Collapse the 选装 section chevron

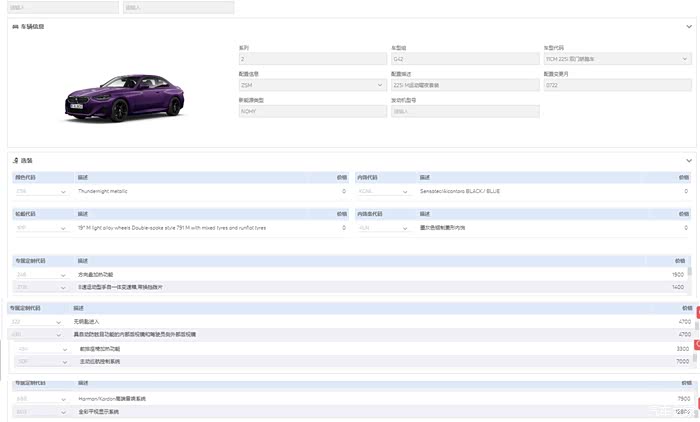689,161
